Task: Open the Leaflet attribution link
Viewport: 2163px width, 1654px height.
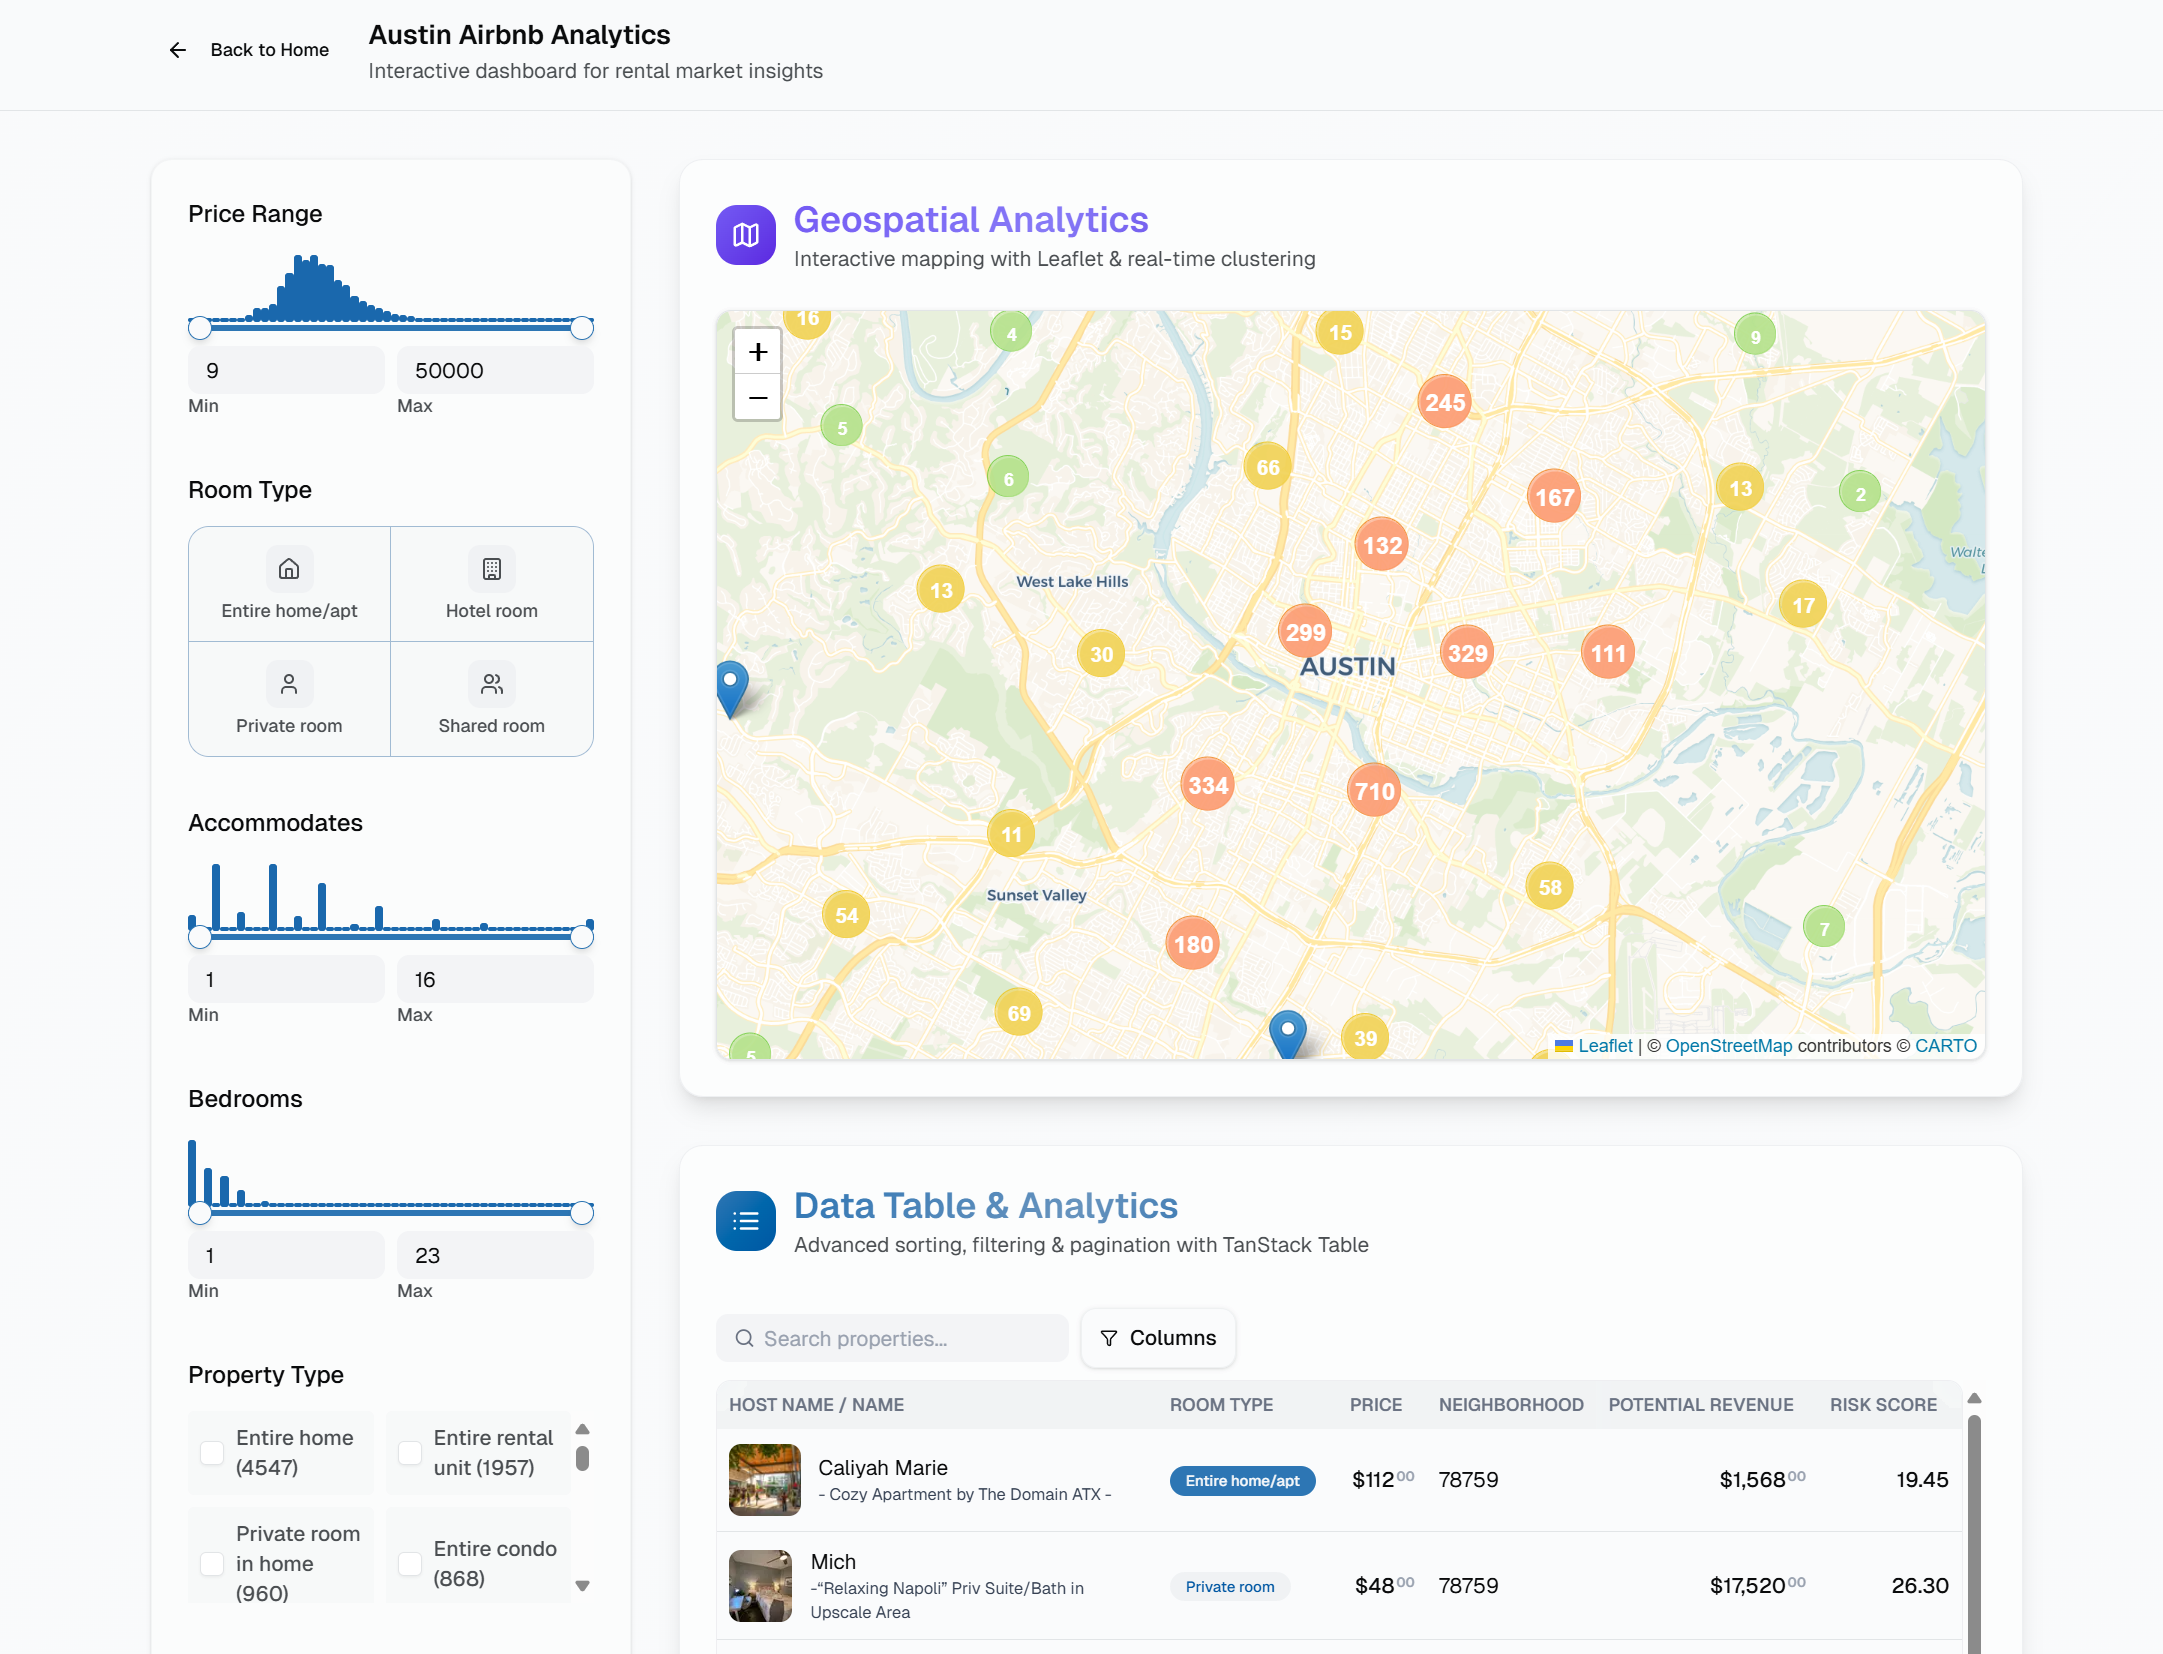Action: click(x=1605, y=1045)
